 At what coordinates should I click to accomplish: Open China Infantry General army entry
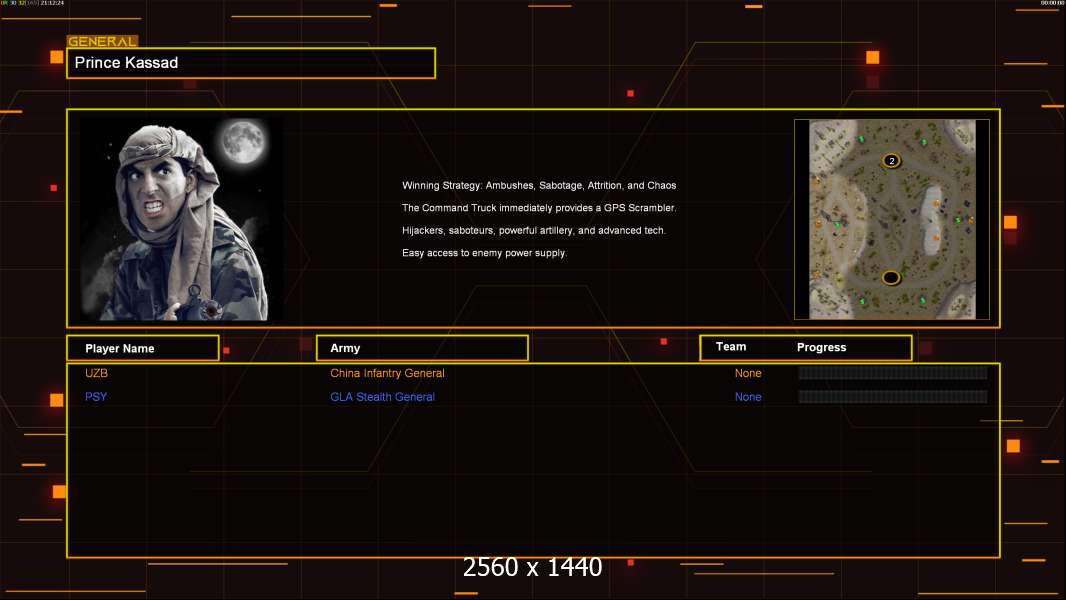387,373
